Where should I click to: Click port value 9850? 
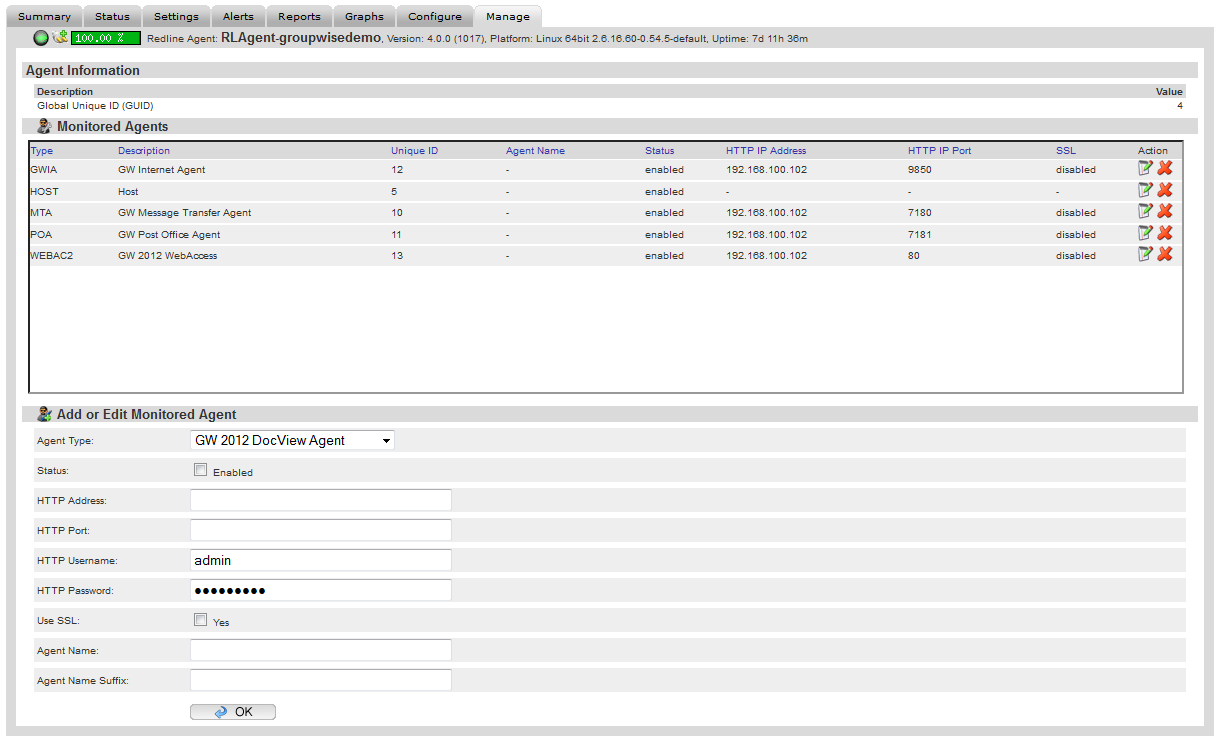click(x=919, y=170)
